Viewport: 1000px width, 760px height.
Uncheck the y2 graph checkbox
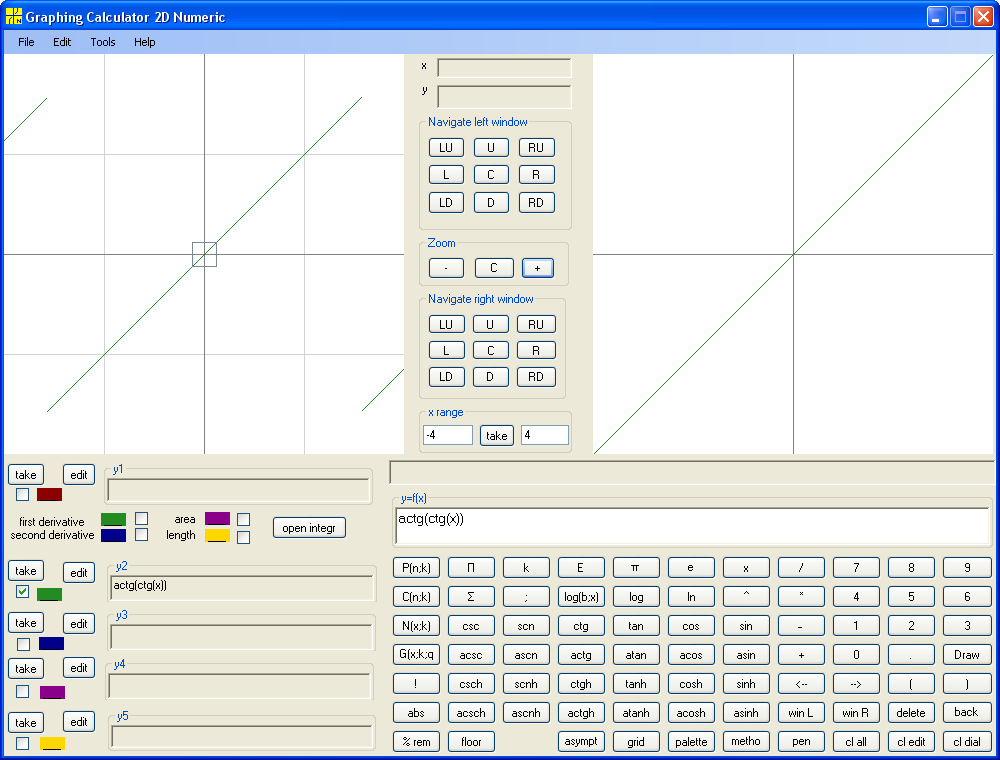(x=22, y=592)
